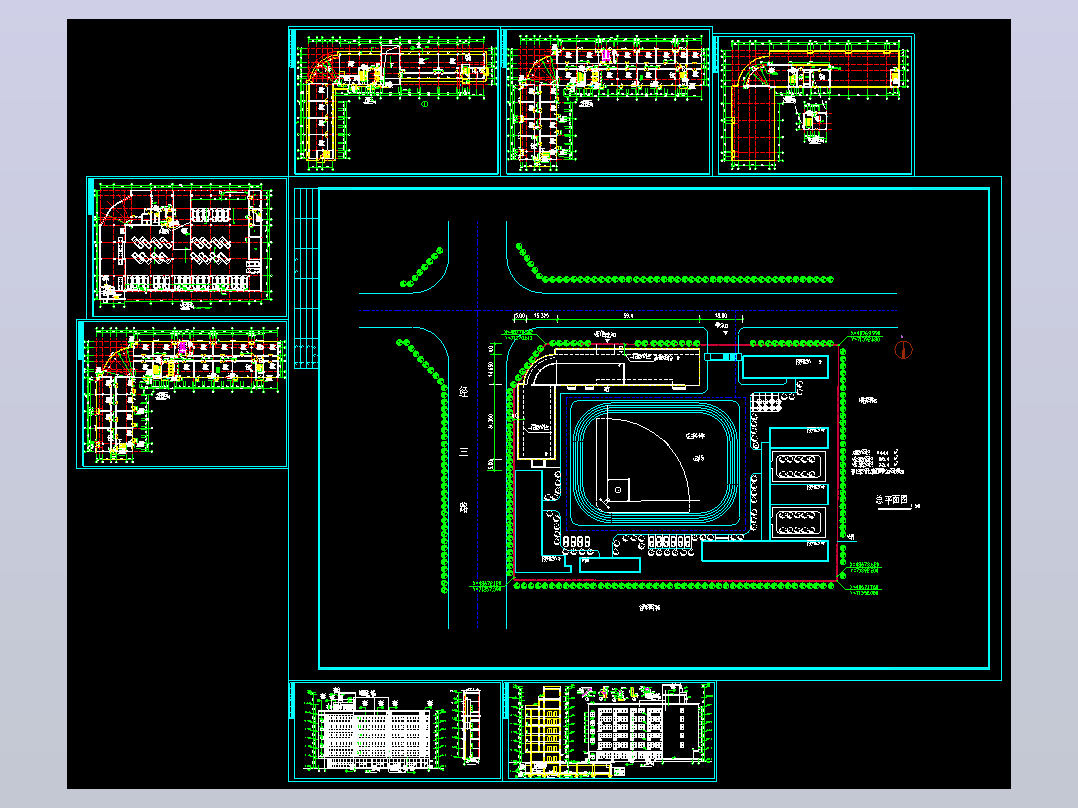
Task: Click the north arrow compass symbol
Action: click(903, 349)
